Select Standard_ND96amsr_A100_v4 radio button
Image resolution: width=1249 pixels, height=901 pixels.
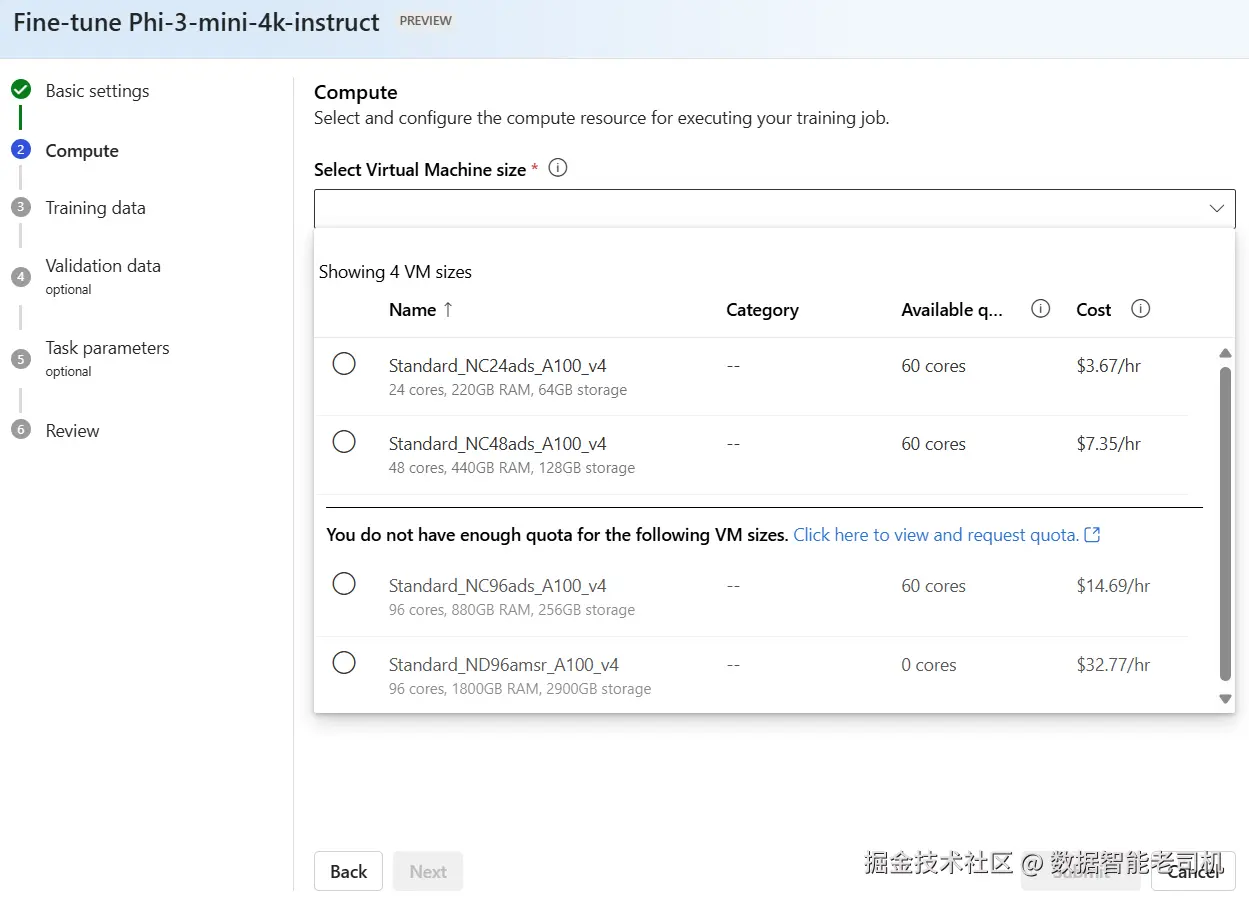coord(344,663)
